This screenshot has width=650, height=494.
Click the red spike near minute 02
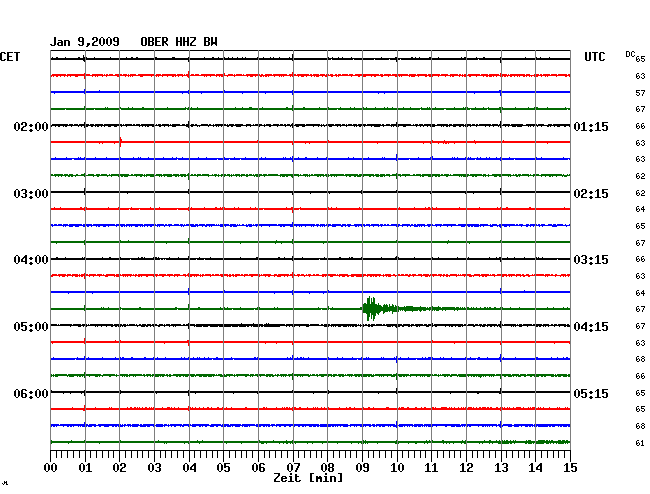(121, 142)
